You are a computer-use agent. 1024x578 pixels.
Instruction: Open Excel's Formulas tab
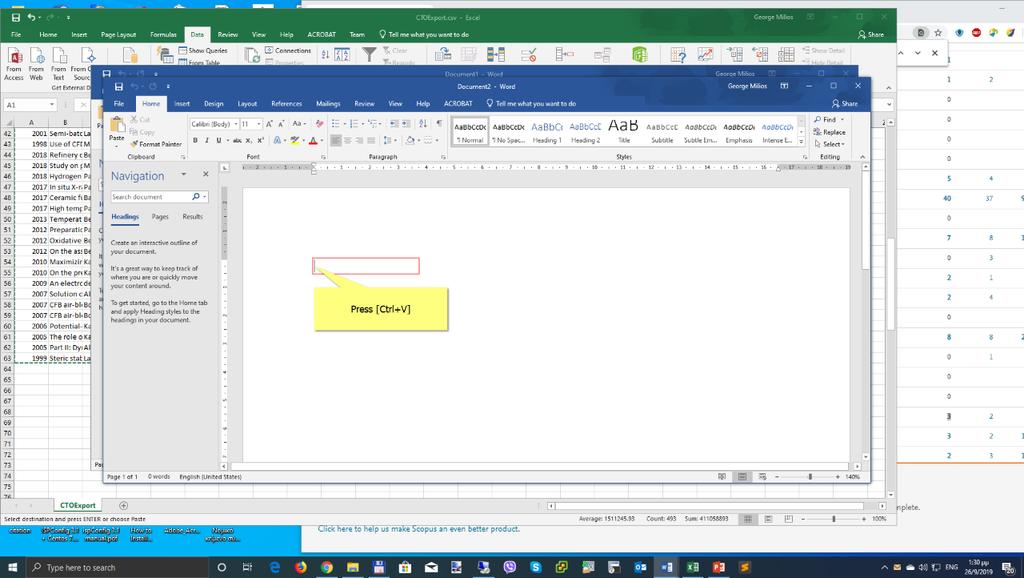click(163, 35)
